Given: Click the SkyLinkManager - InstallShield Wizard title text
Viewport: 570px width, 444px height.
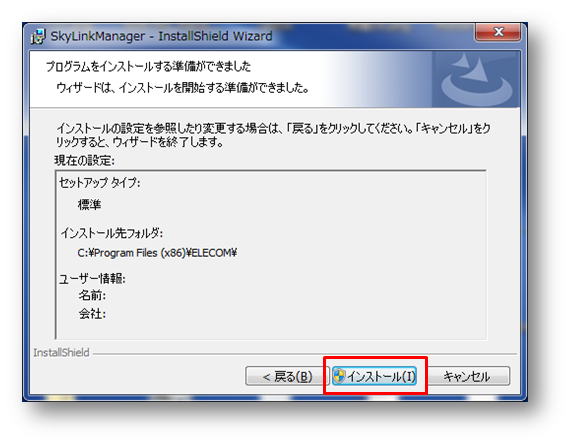Looking at the screenshot, I should coord(161,36).
